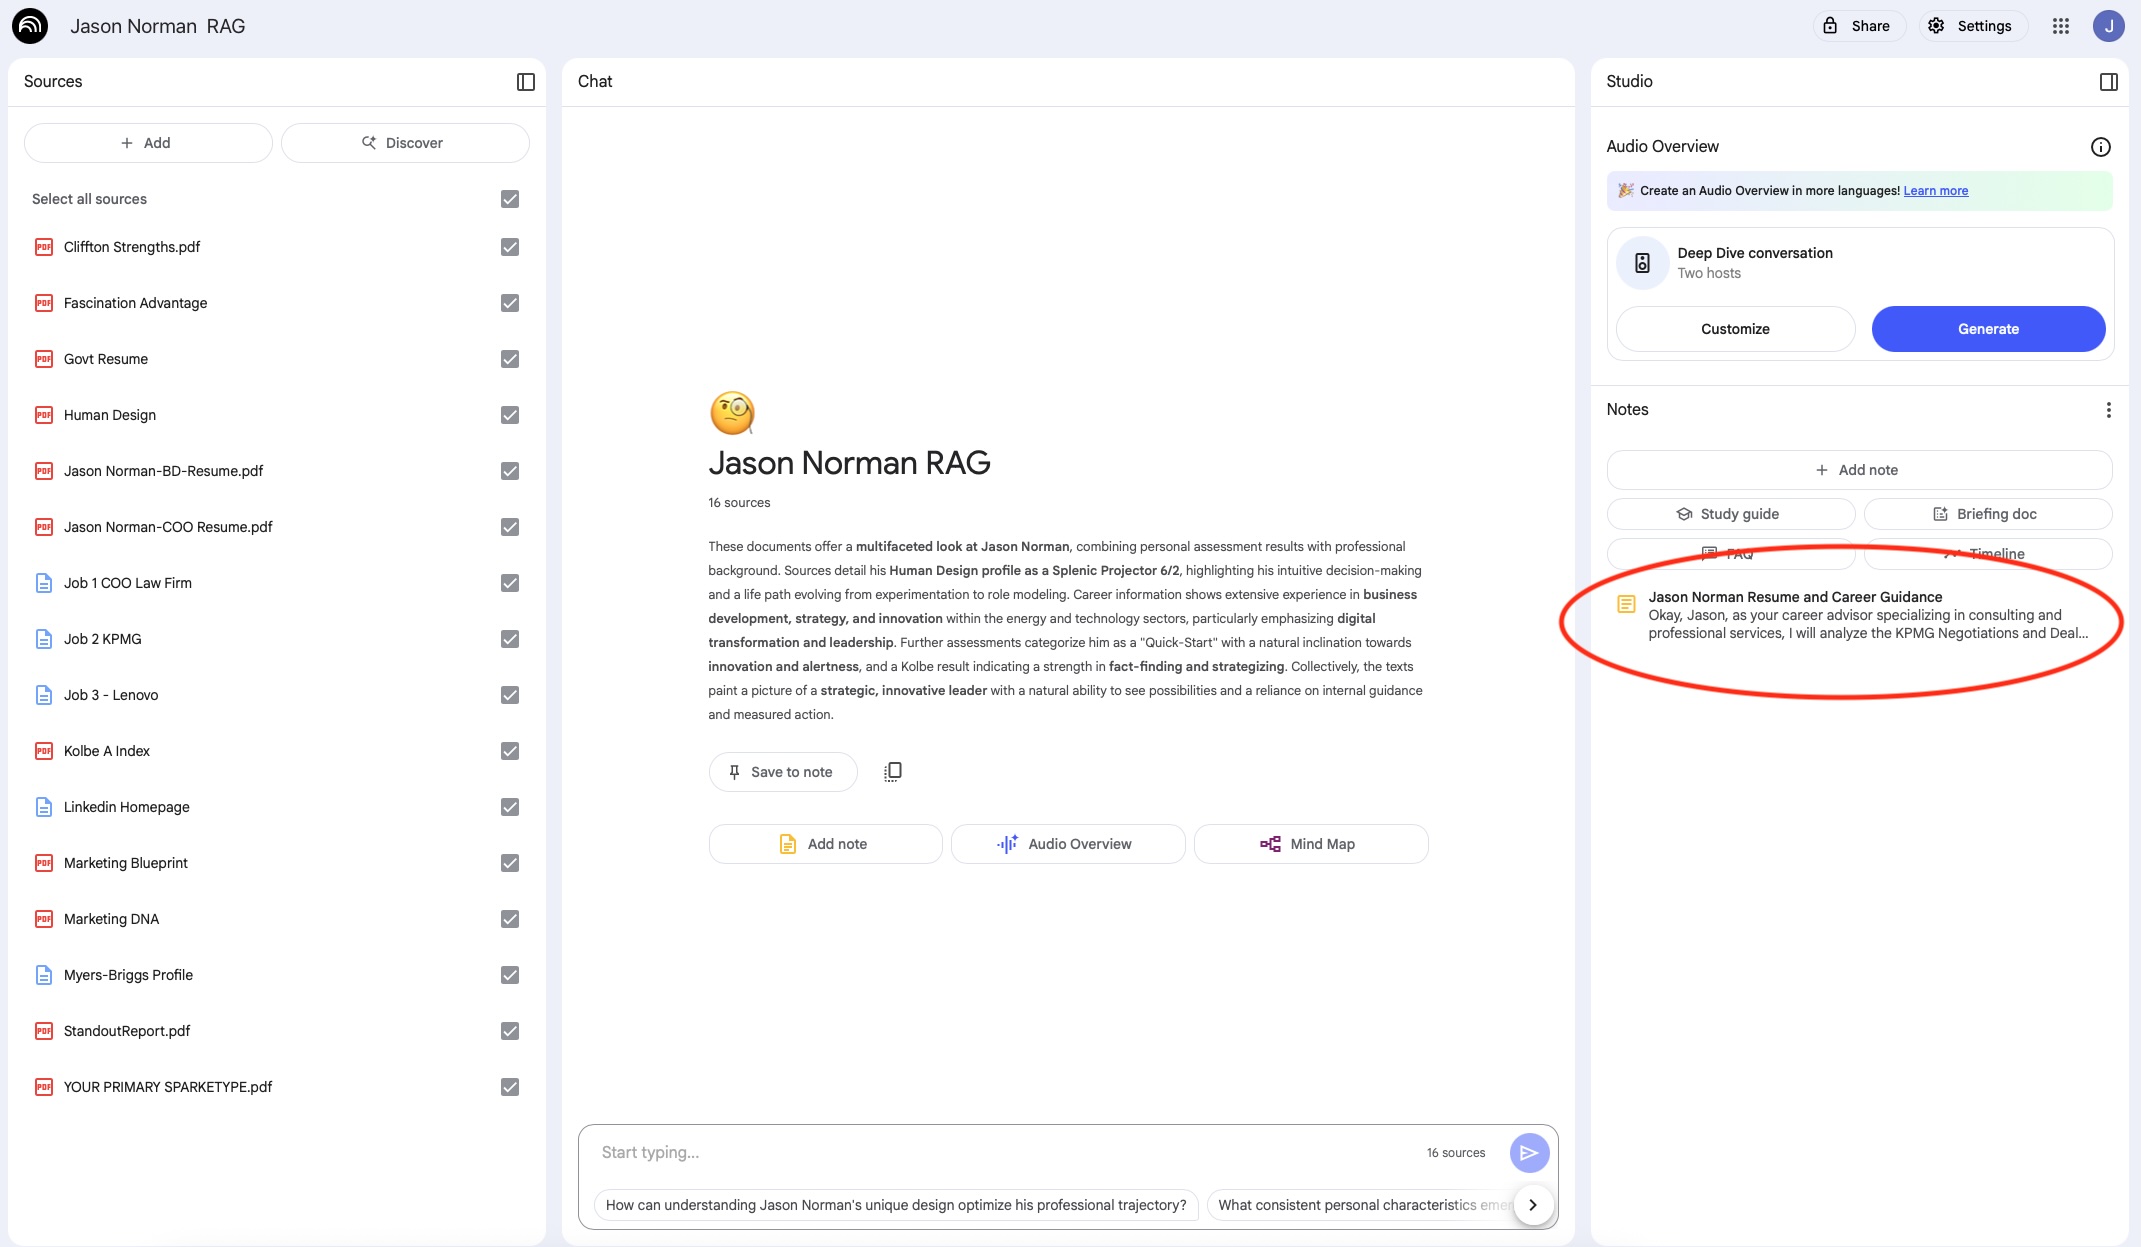
Task: Click 16 sources indicator in chat input
Action: pyautogui.click(x=1455, y=1153)
